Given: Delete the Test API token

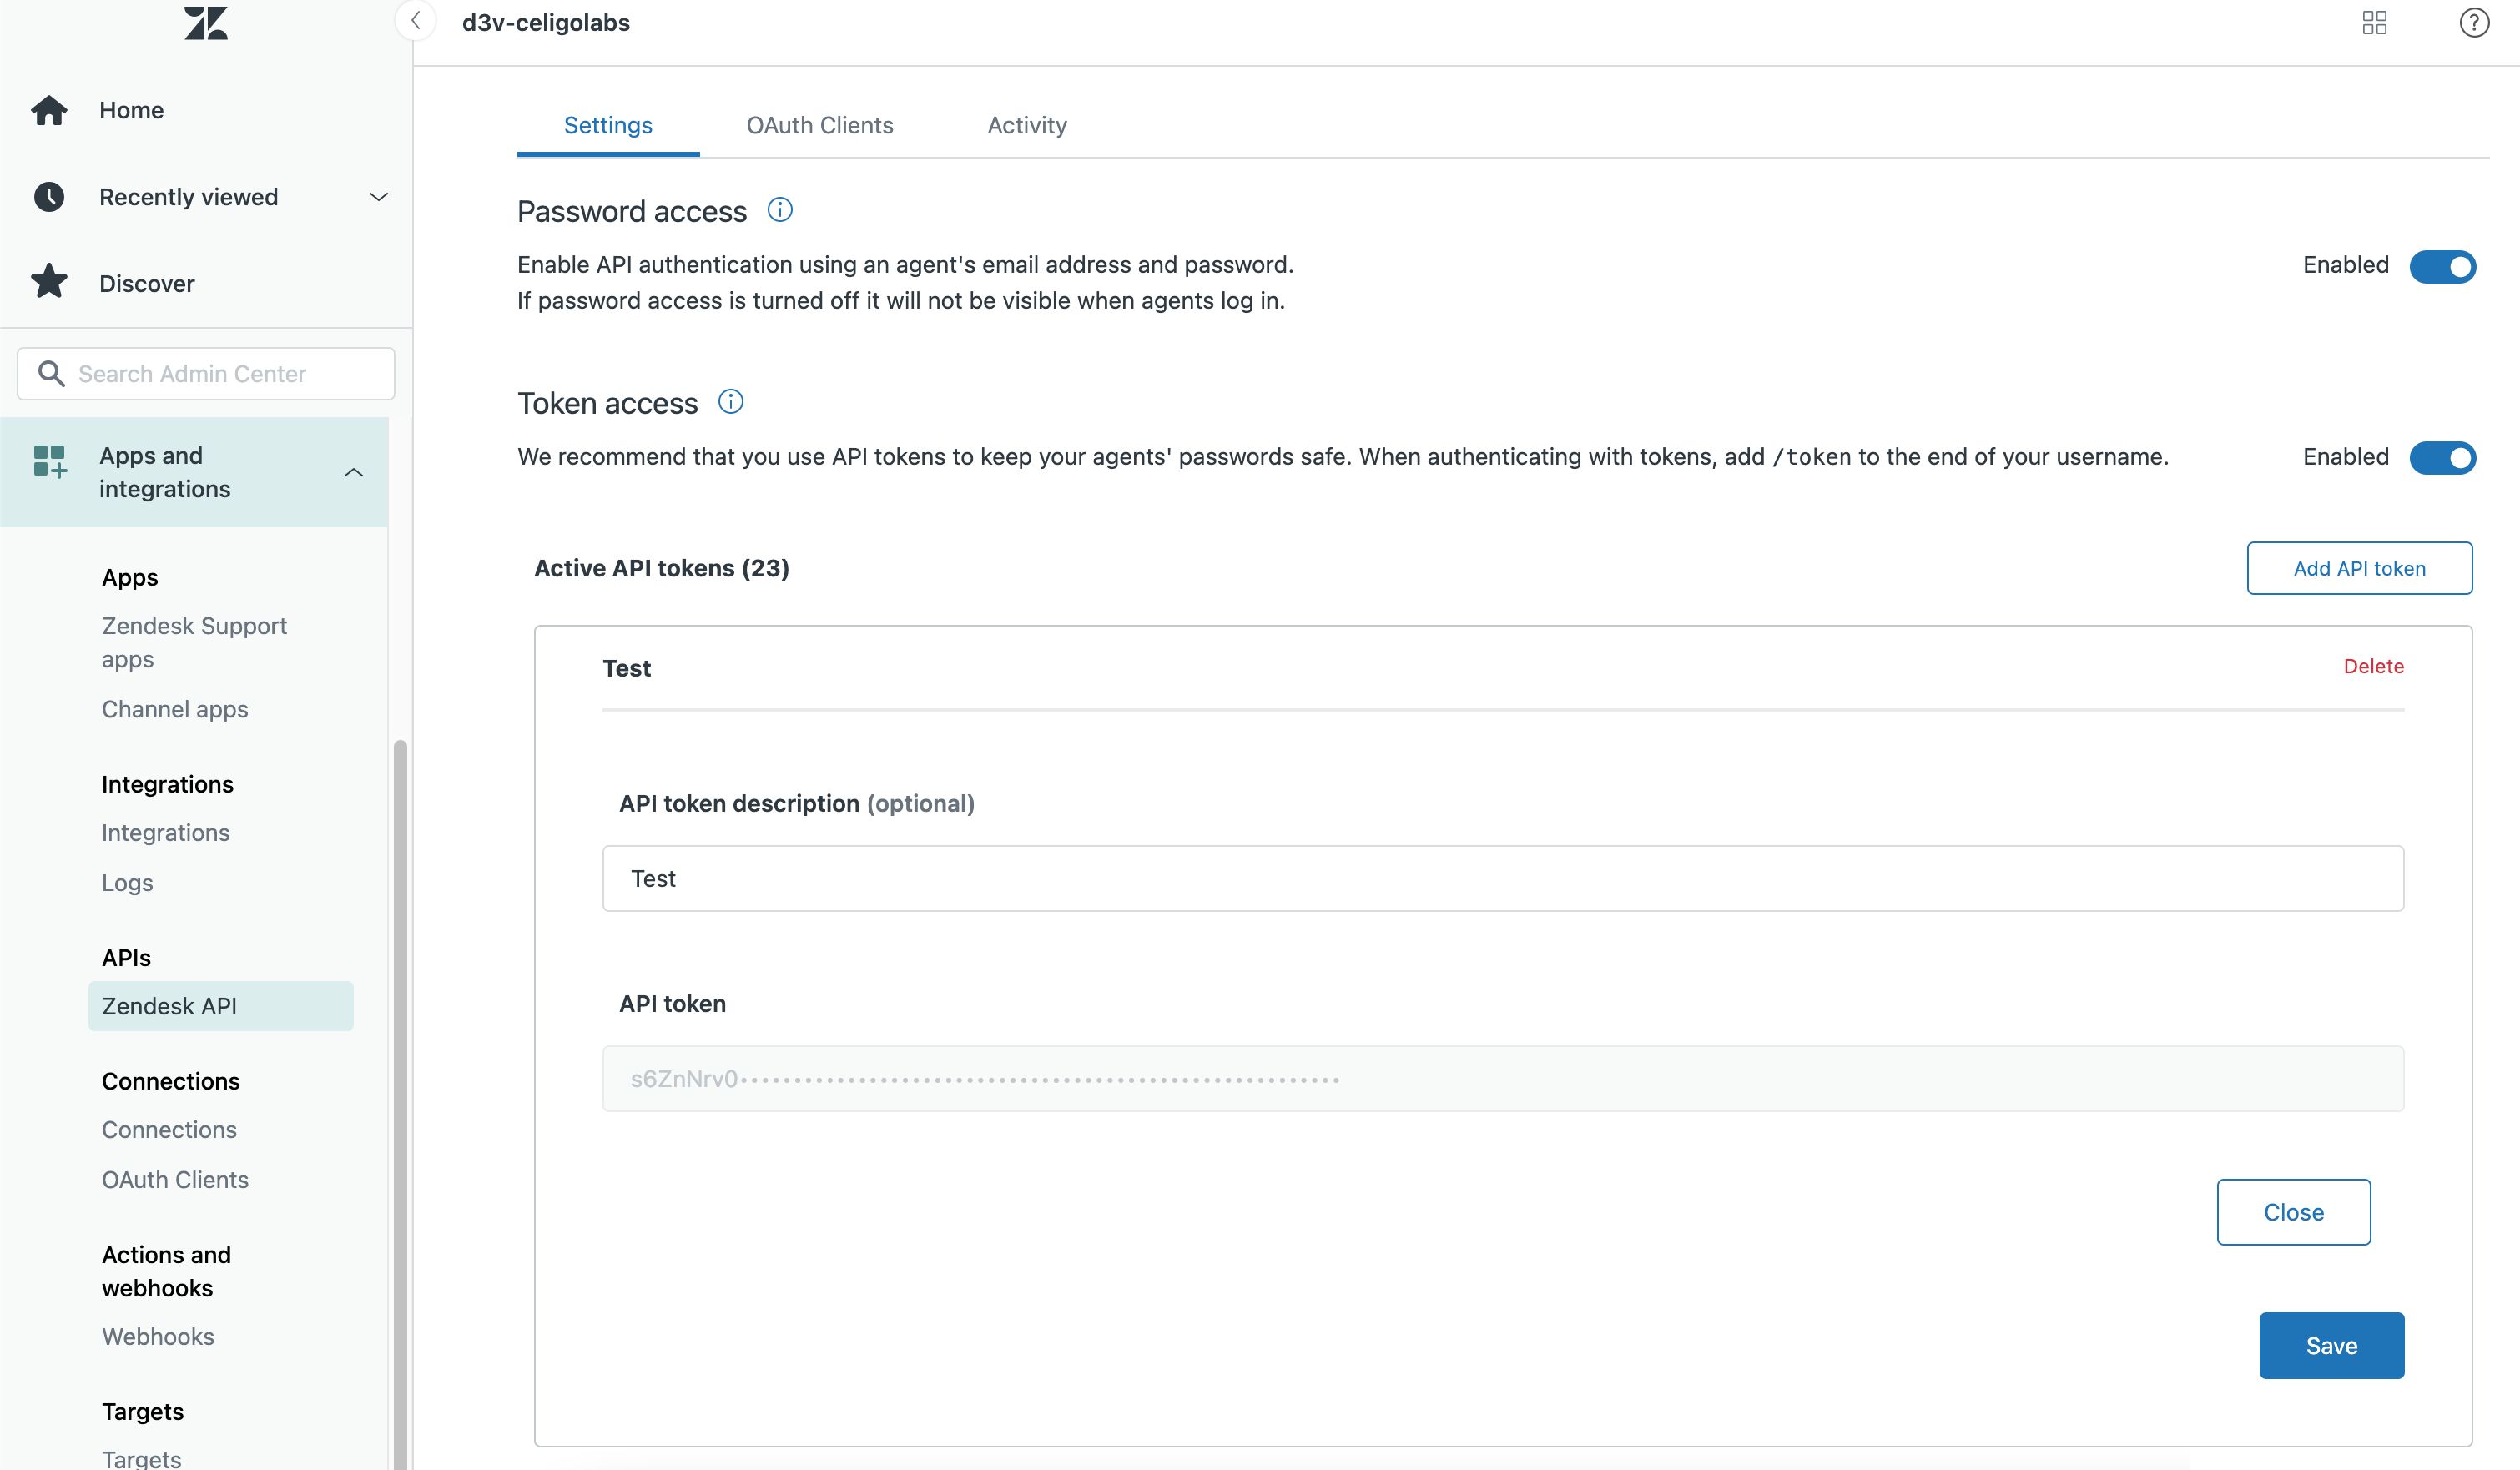Looking at the screenshot, I should tap(2374, 667).
